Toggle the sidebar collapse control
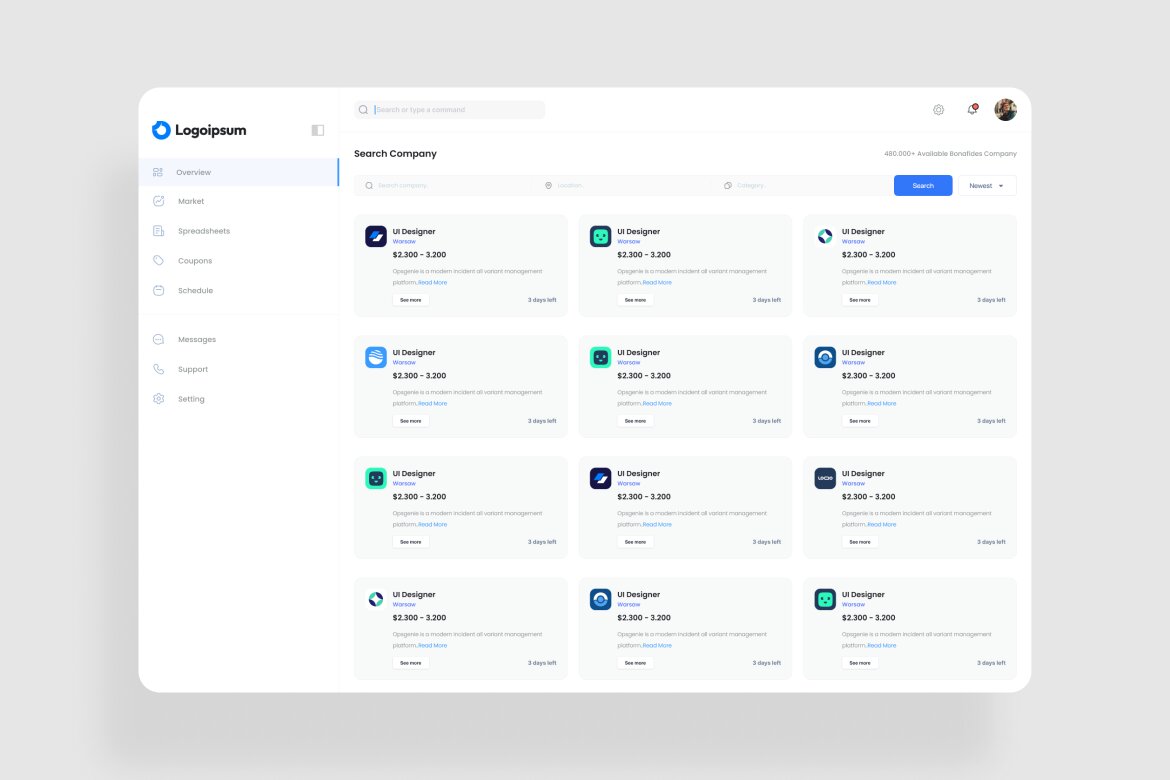The image size is (1170, 780). [316, 130]
